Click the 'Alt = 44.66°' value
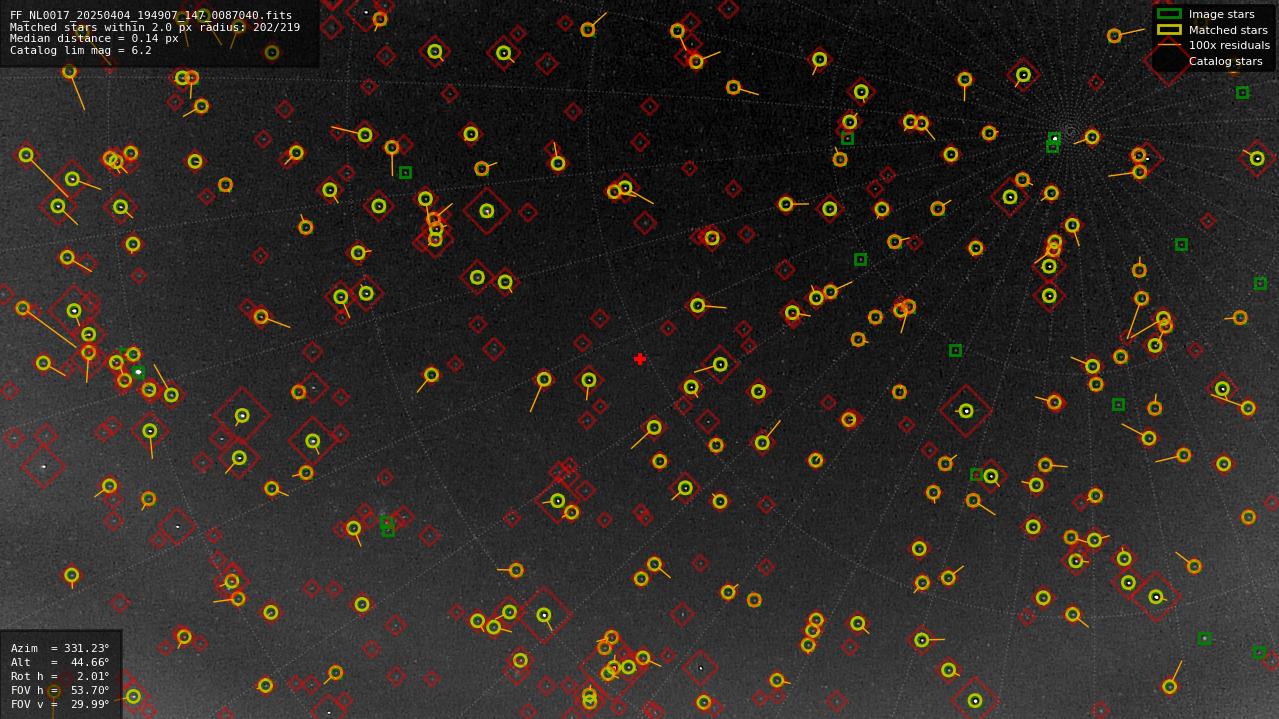Viewport: 1279px width, 719px height. [60, 662]
